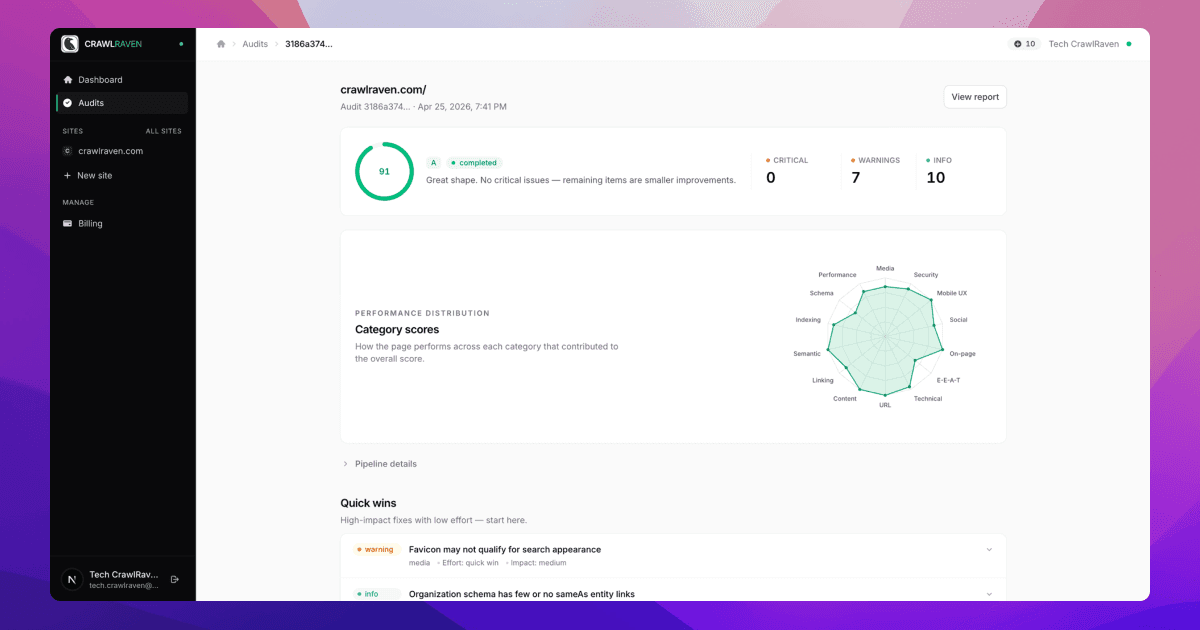Screen dimensions: 1200x630
Task: Select Audits in the sidebar
Action: (122, 103)
